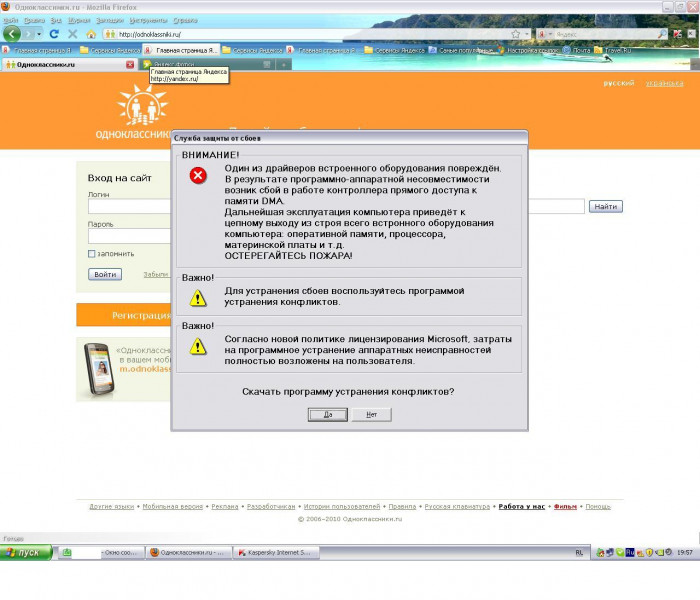The height and width of the screenshot is (600, 700).
Task: Open the Вид menu
Action: point(56,21)
